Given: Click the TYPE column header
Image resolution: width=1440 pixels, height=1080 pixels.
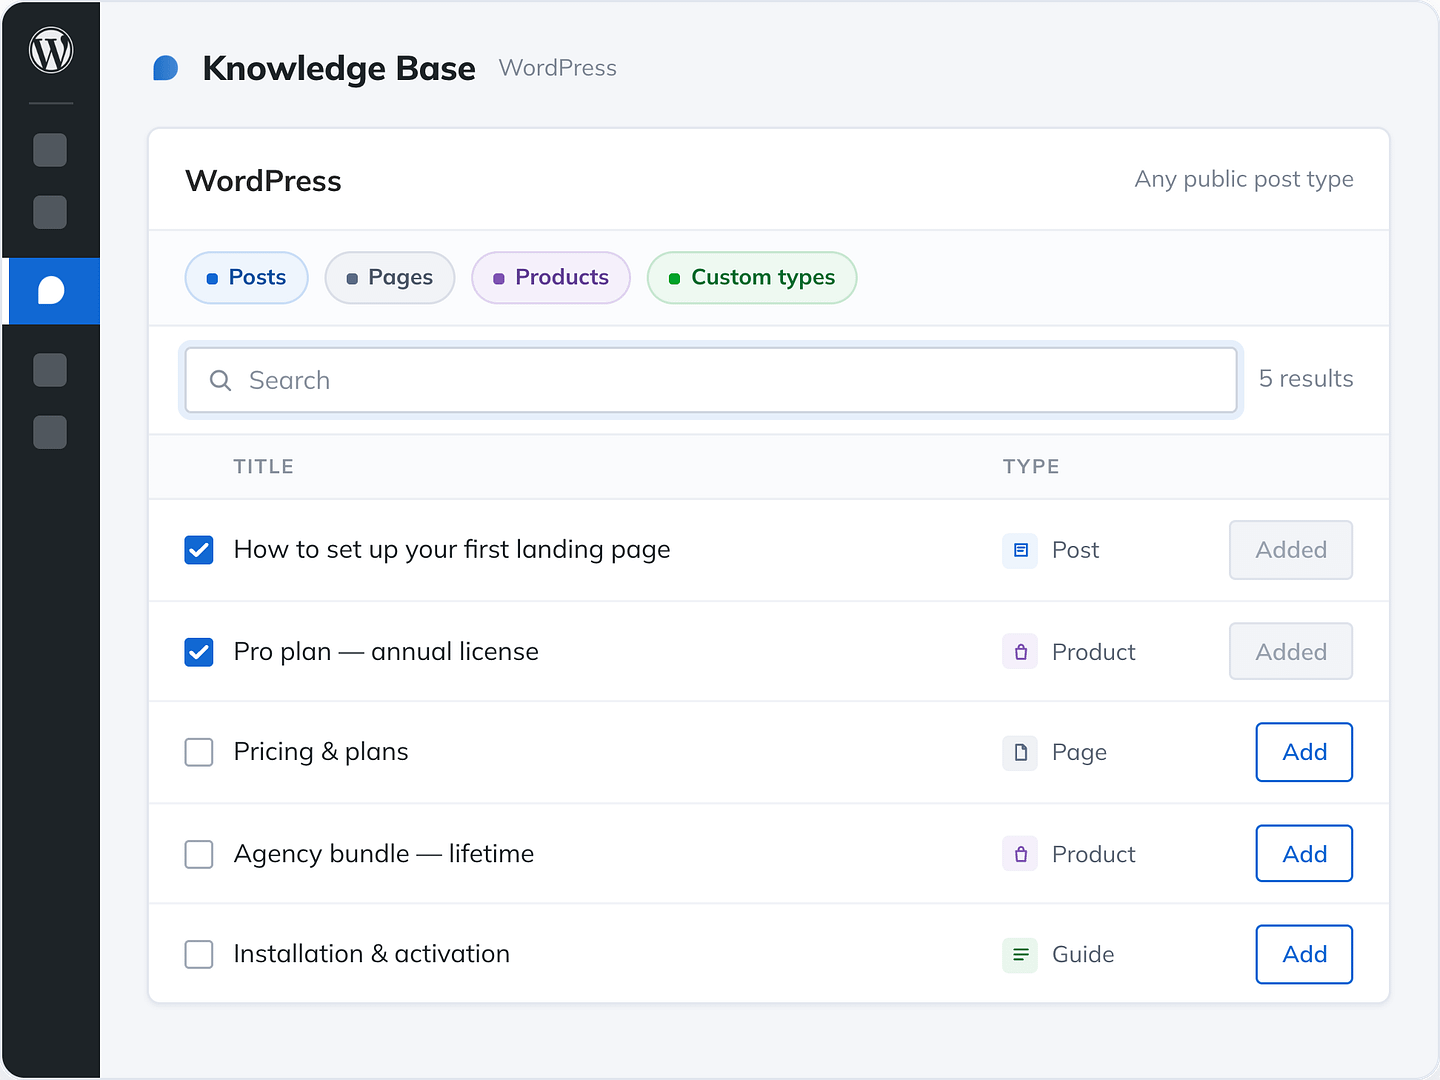Looking at the screenshot, I should tap(1031, 467).
